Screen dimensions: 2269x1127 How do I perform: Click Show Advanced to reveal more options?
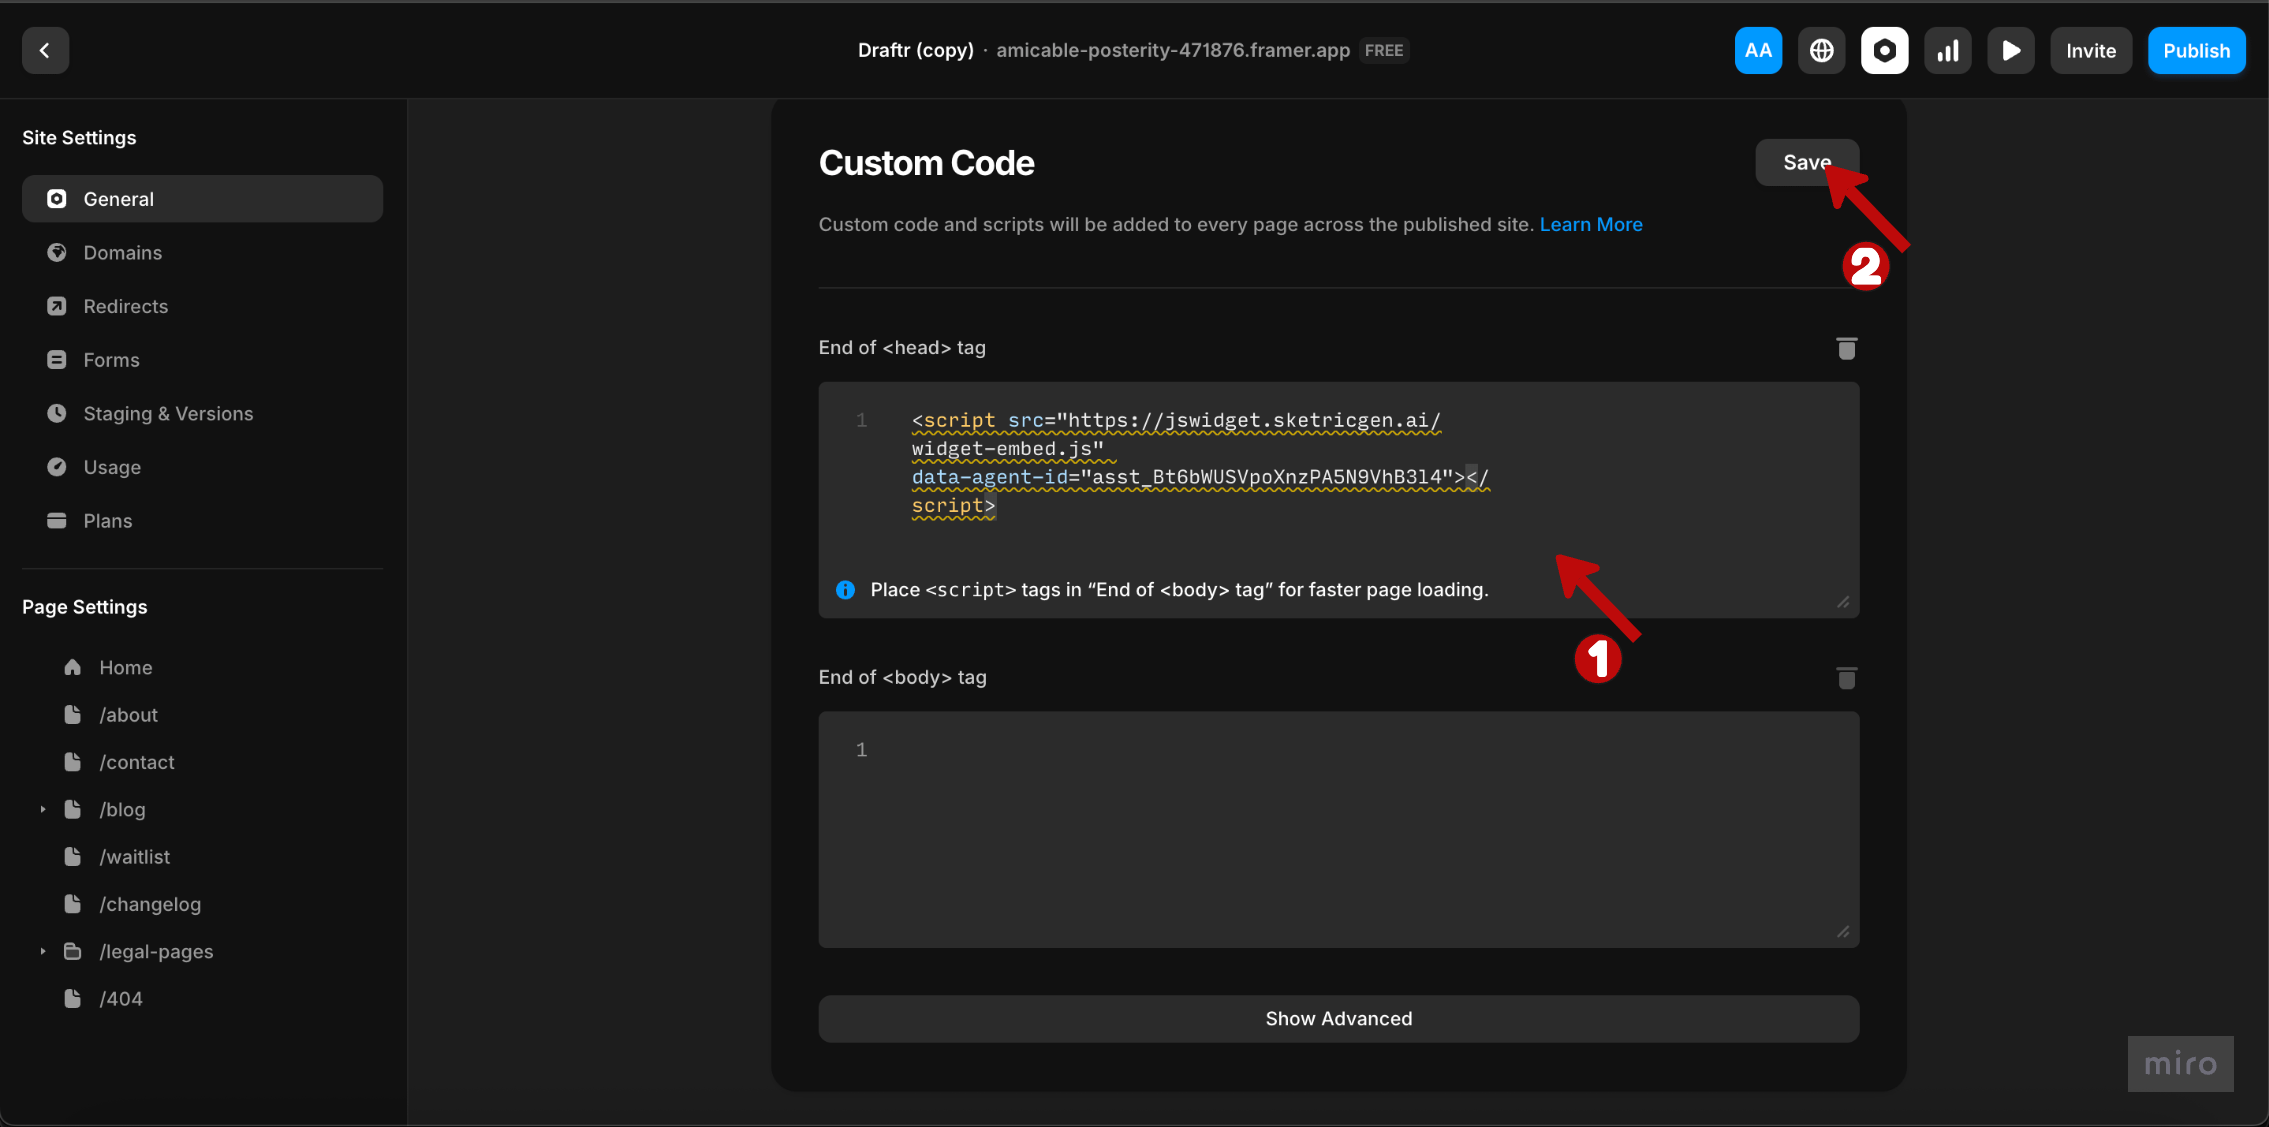[1338, 1018]
